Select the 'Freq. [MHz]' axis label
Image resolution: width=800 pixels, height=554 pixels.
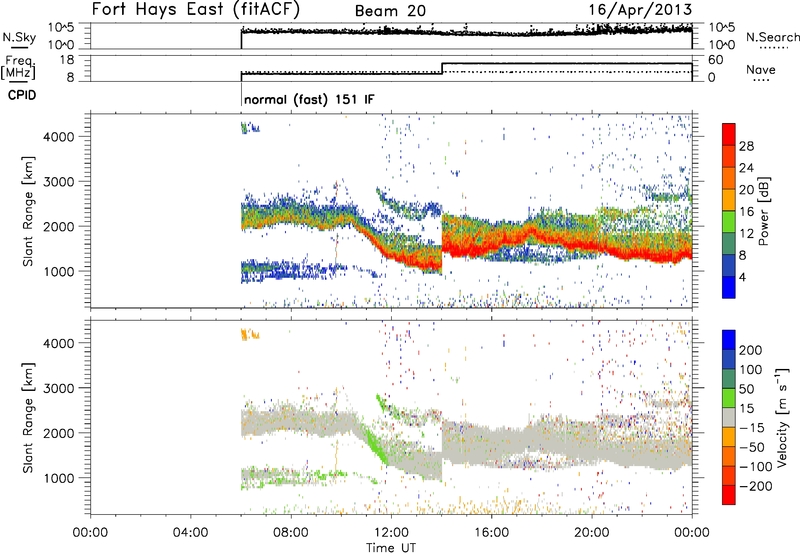click(x=18, y=67)
